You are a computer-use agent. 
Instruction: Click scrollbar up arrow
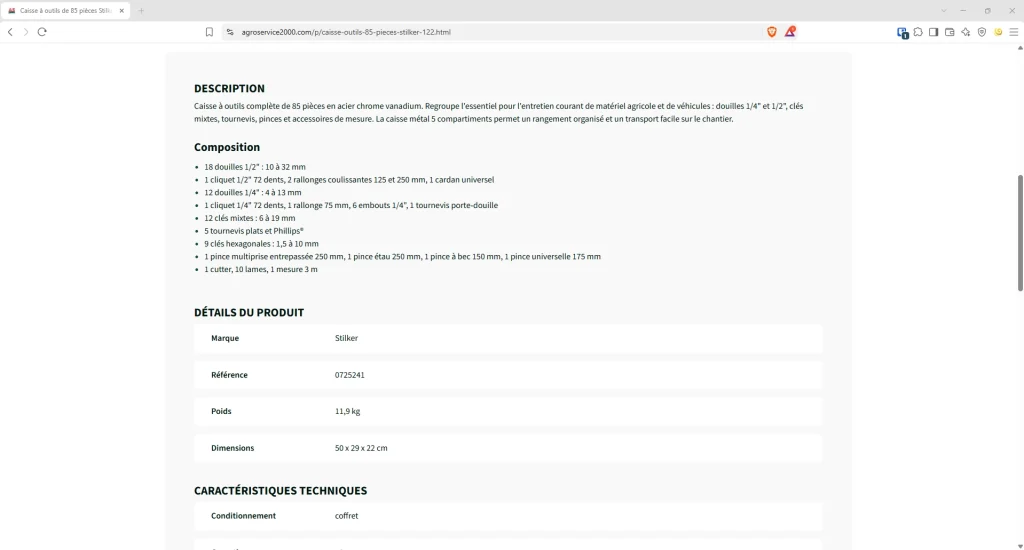(1020, 48)
